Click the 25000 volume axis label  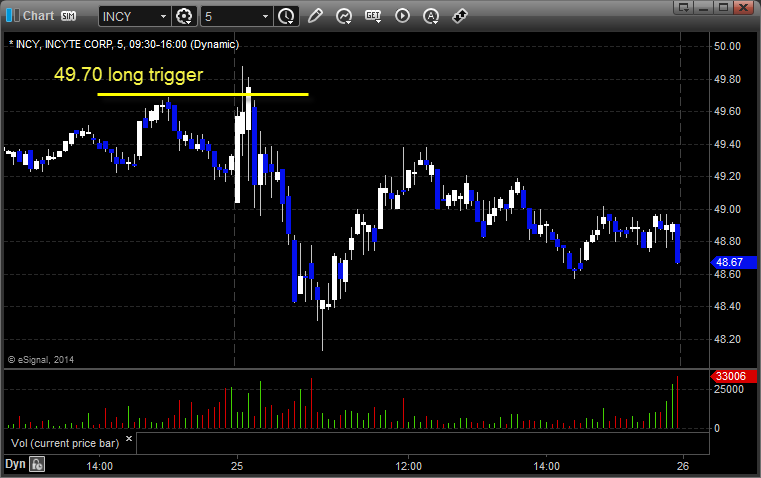point(728,389)
